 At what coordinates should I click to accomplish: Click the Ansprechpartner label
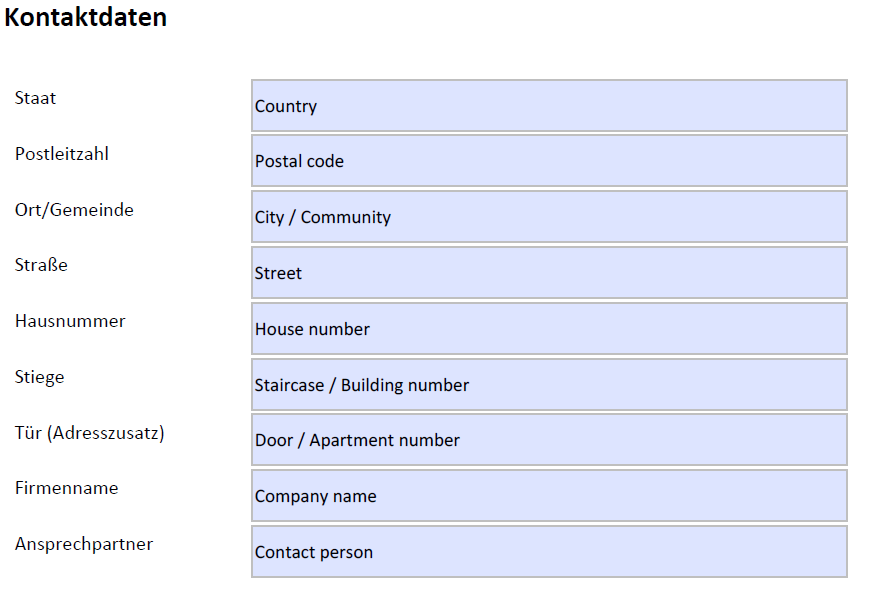point(84,544)
